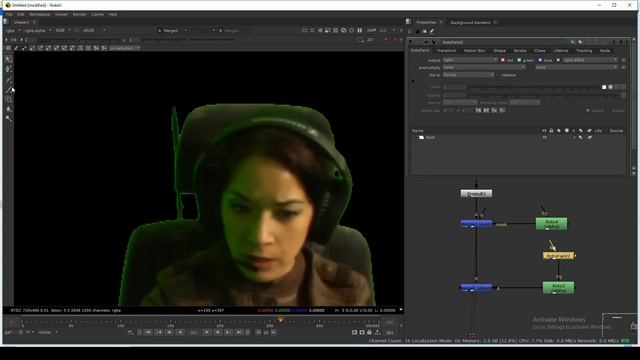
Task: Click the clipping warning circle icon in viewer
Action: point(344,30)
